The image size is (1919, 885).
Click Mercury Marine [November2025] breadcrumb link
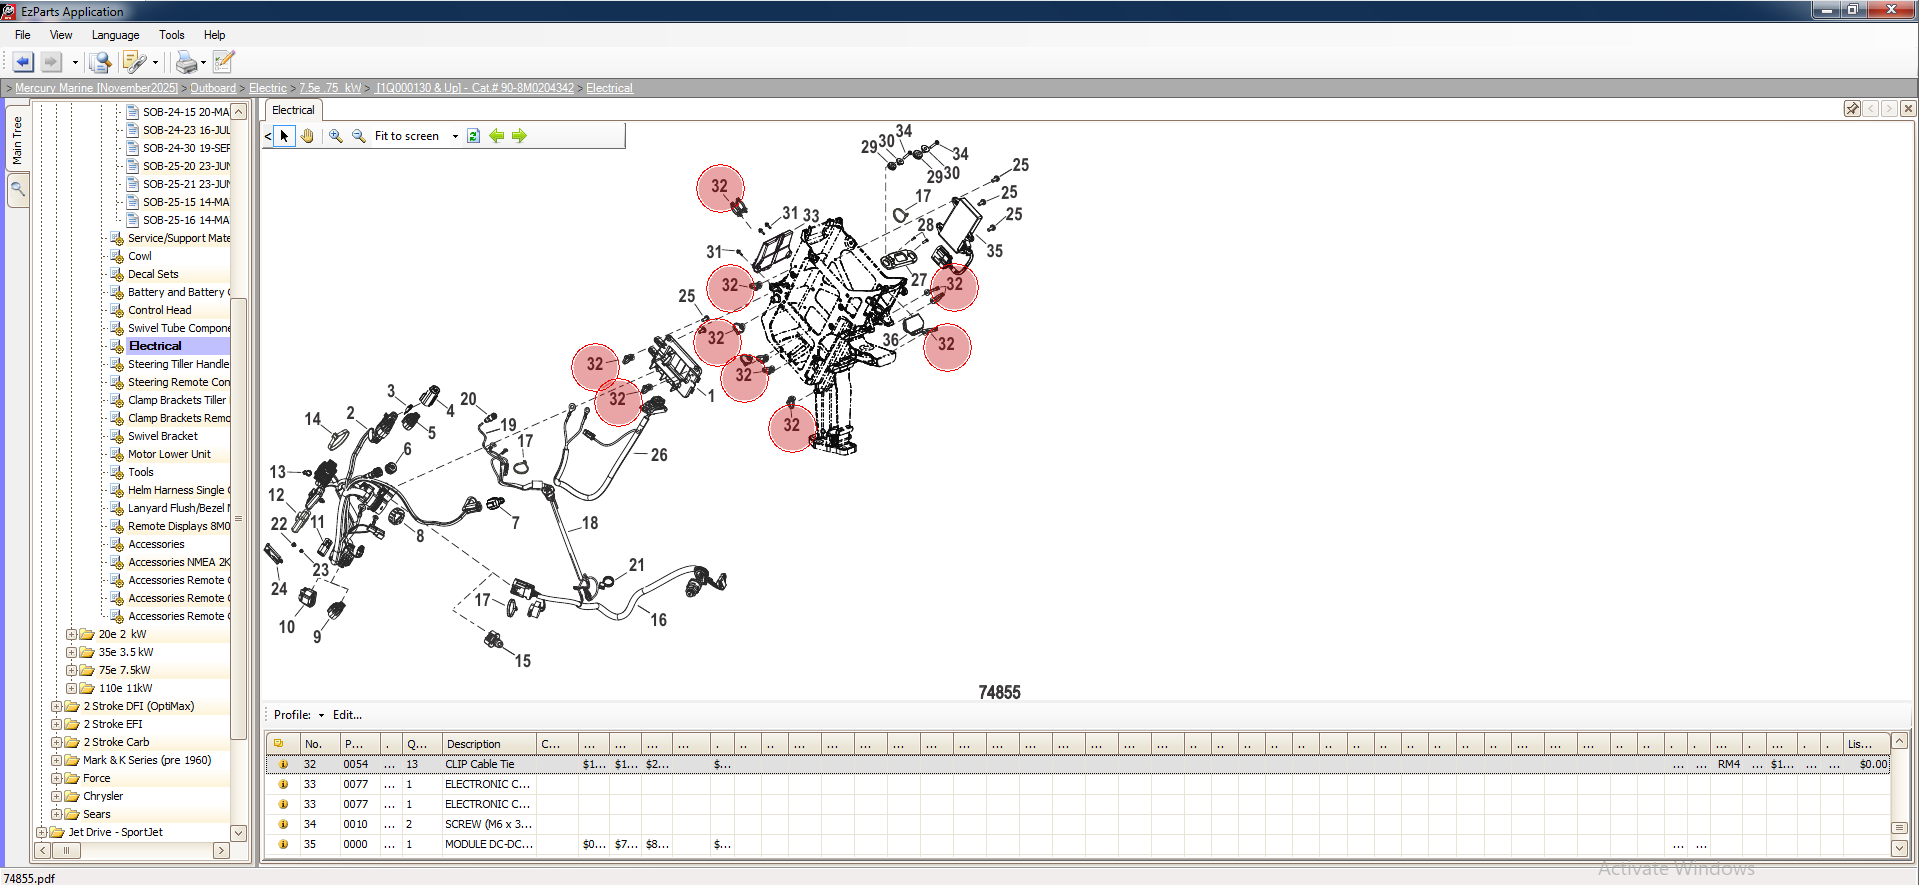tap(96, 88)
